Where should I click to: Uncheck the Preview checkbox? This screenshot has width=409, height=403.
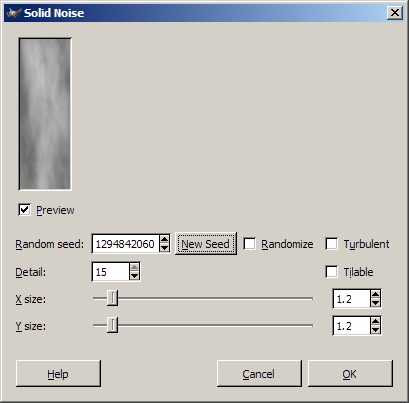pyautogui.click(x=24, y=210)
